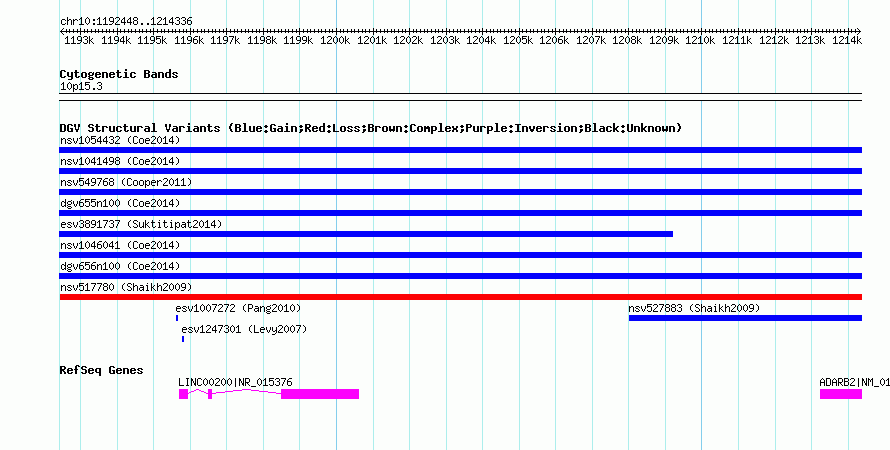Click the Cytogenetic Bands track title

point(119,74)
